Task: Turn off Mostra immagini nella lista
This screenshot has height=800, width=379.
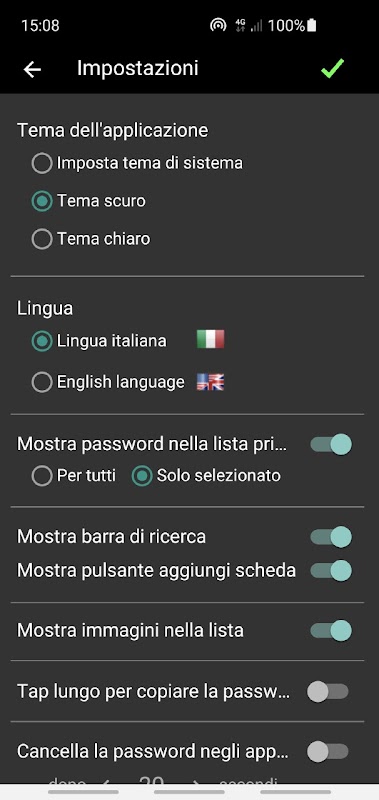Action: click(331, 631)
